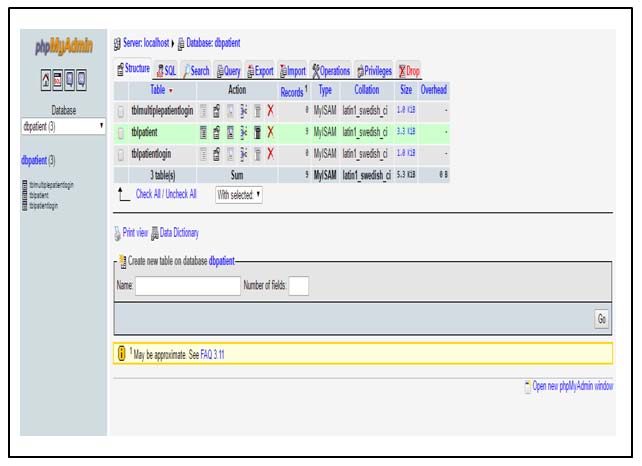Expand the 'With selected:' dropdown

pos(239,195)
